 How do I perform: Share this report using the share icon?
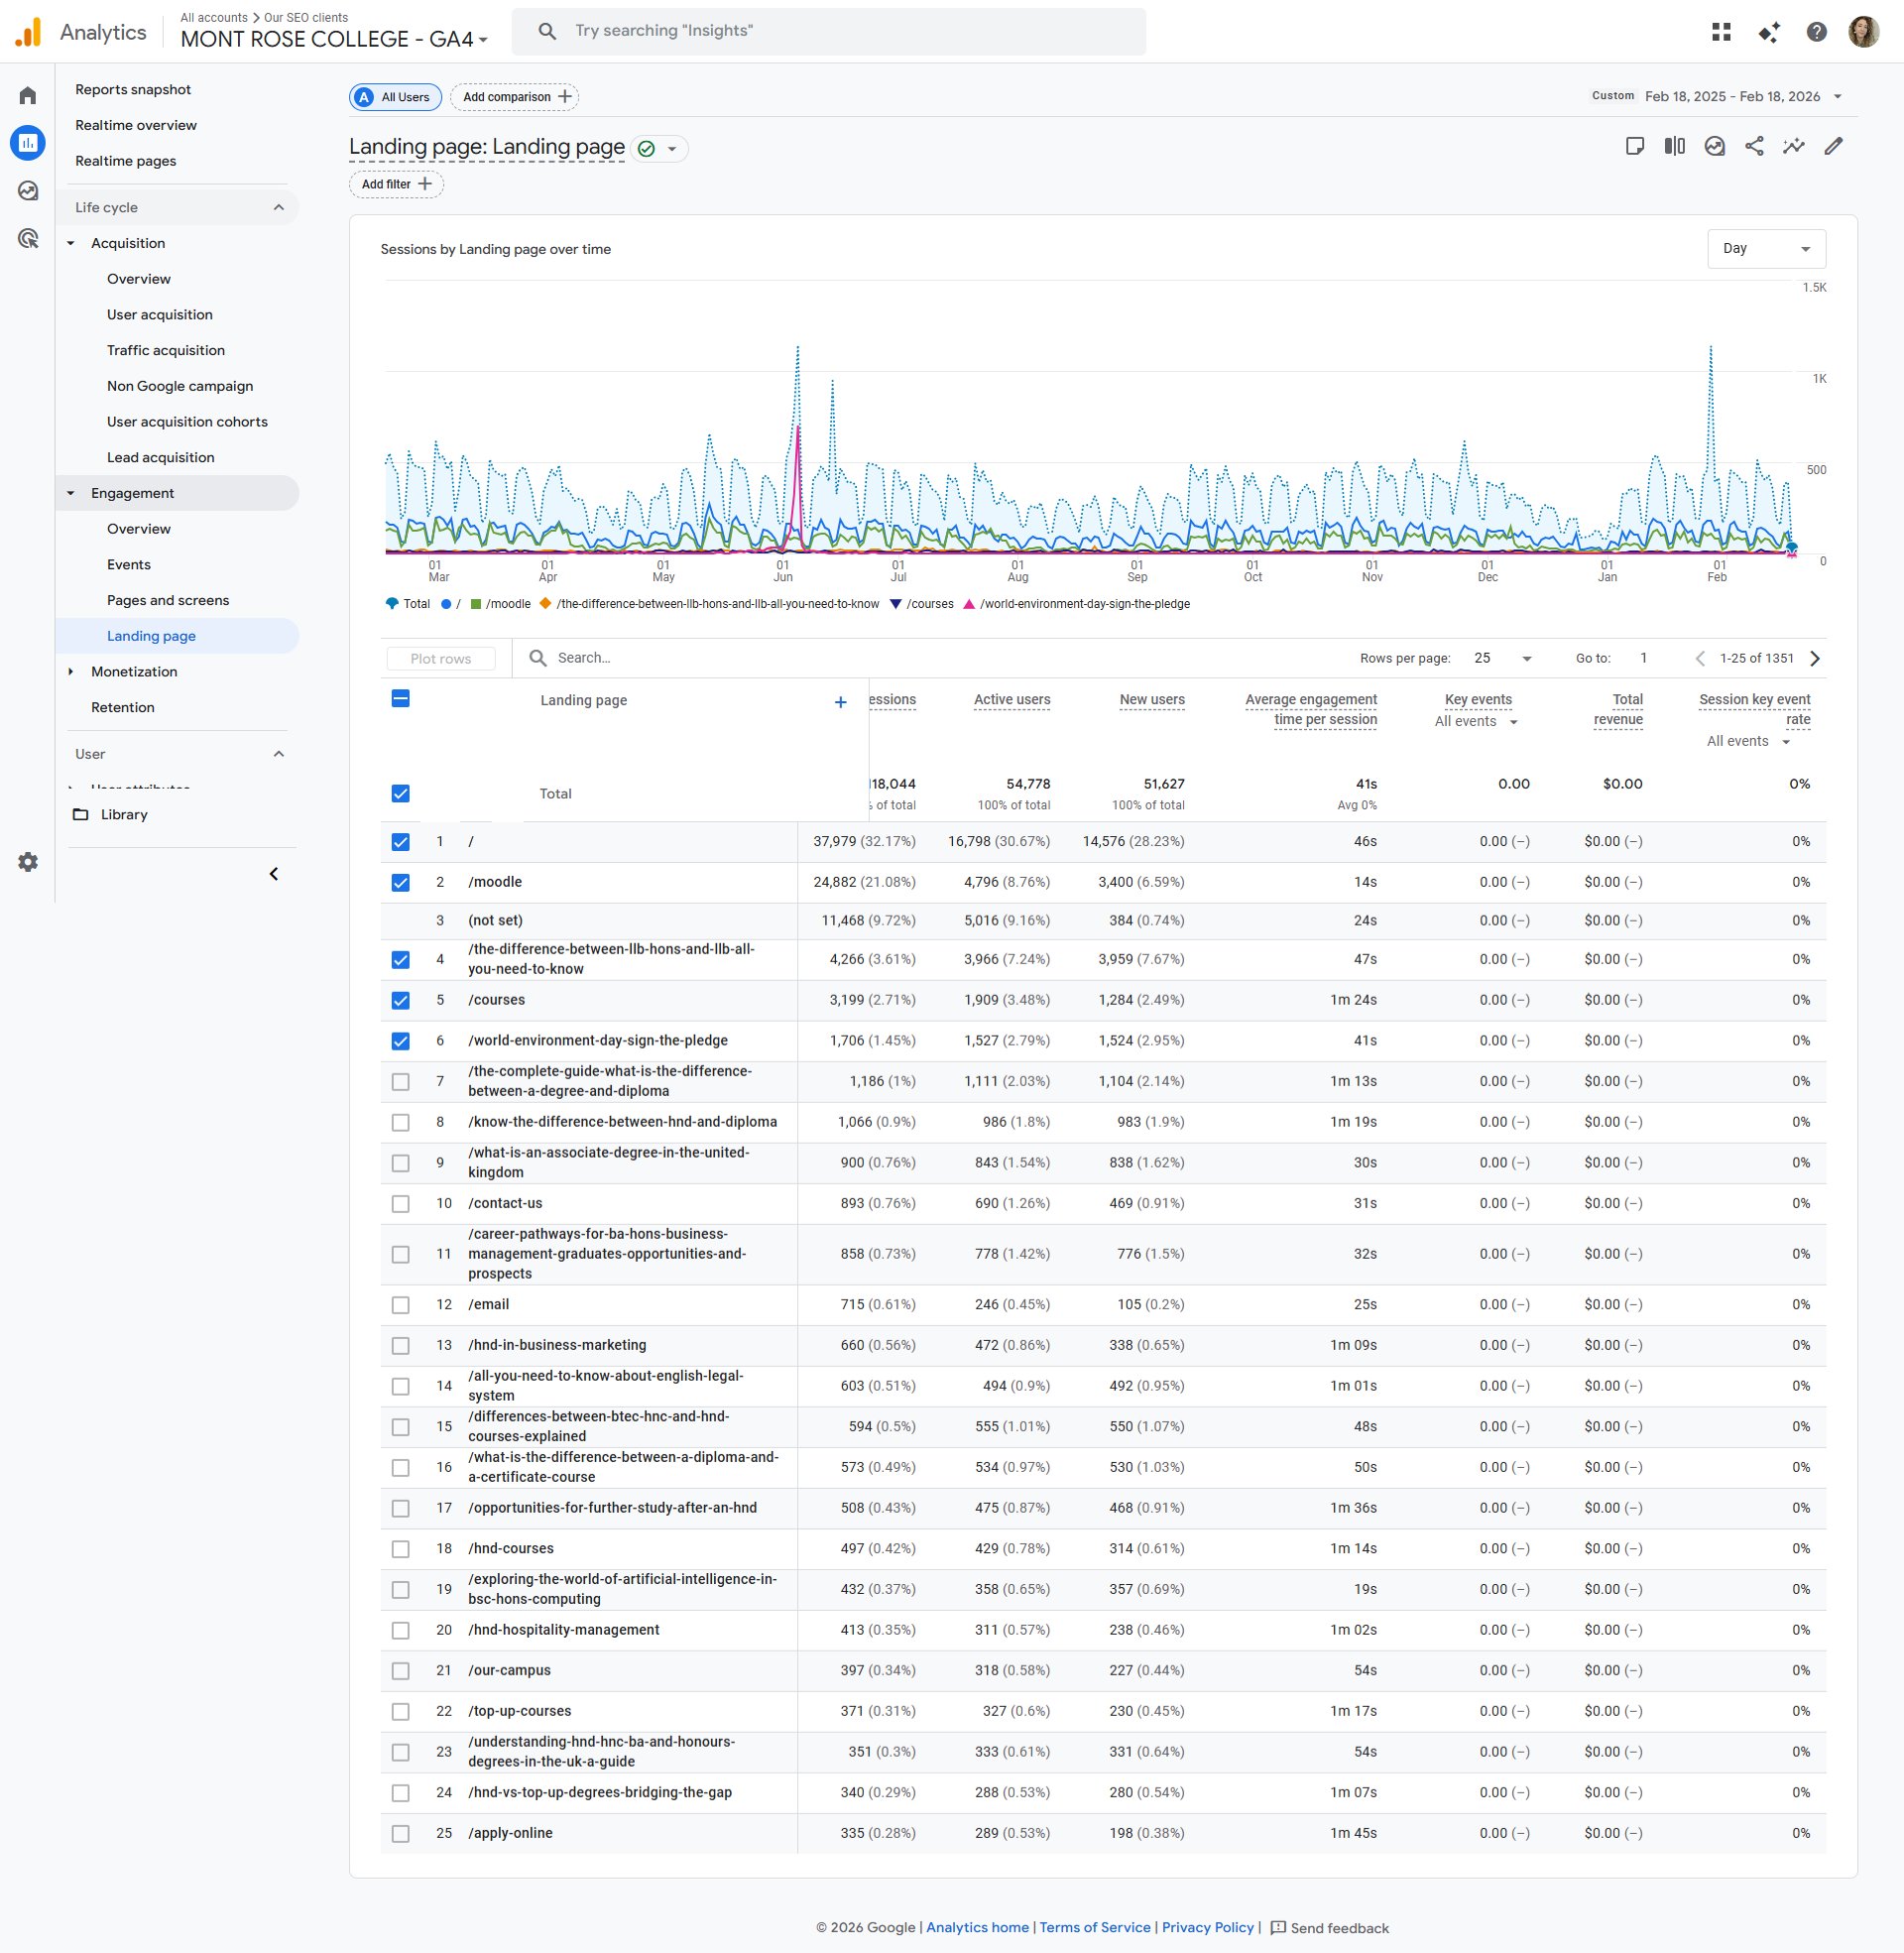[x=1755, y=146]
